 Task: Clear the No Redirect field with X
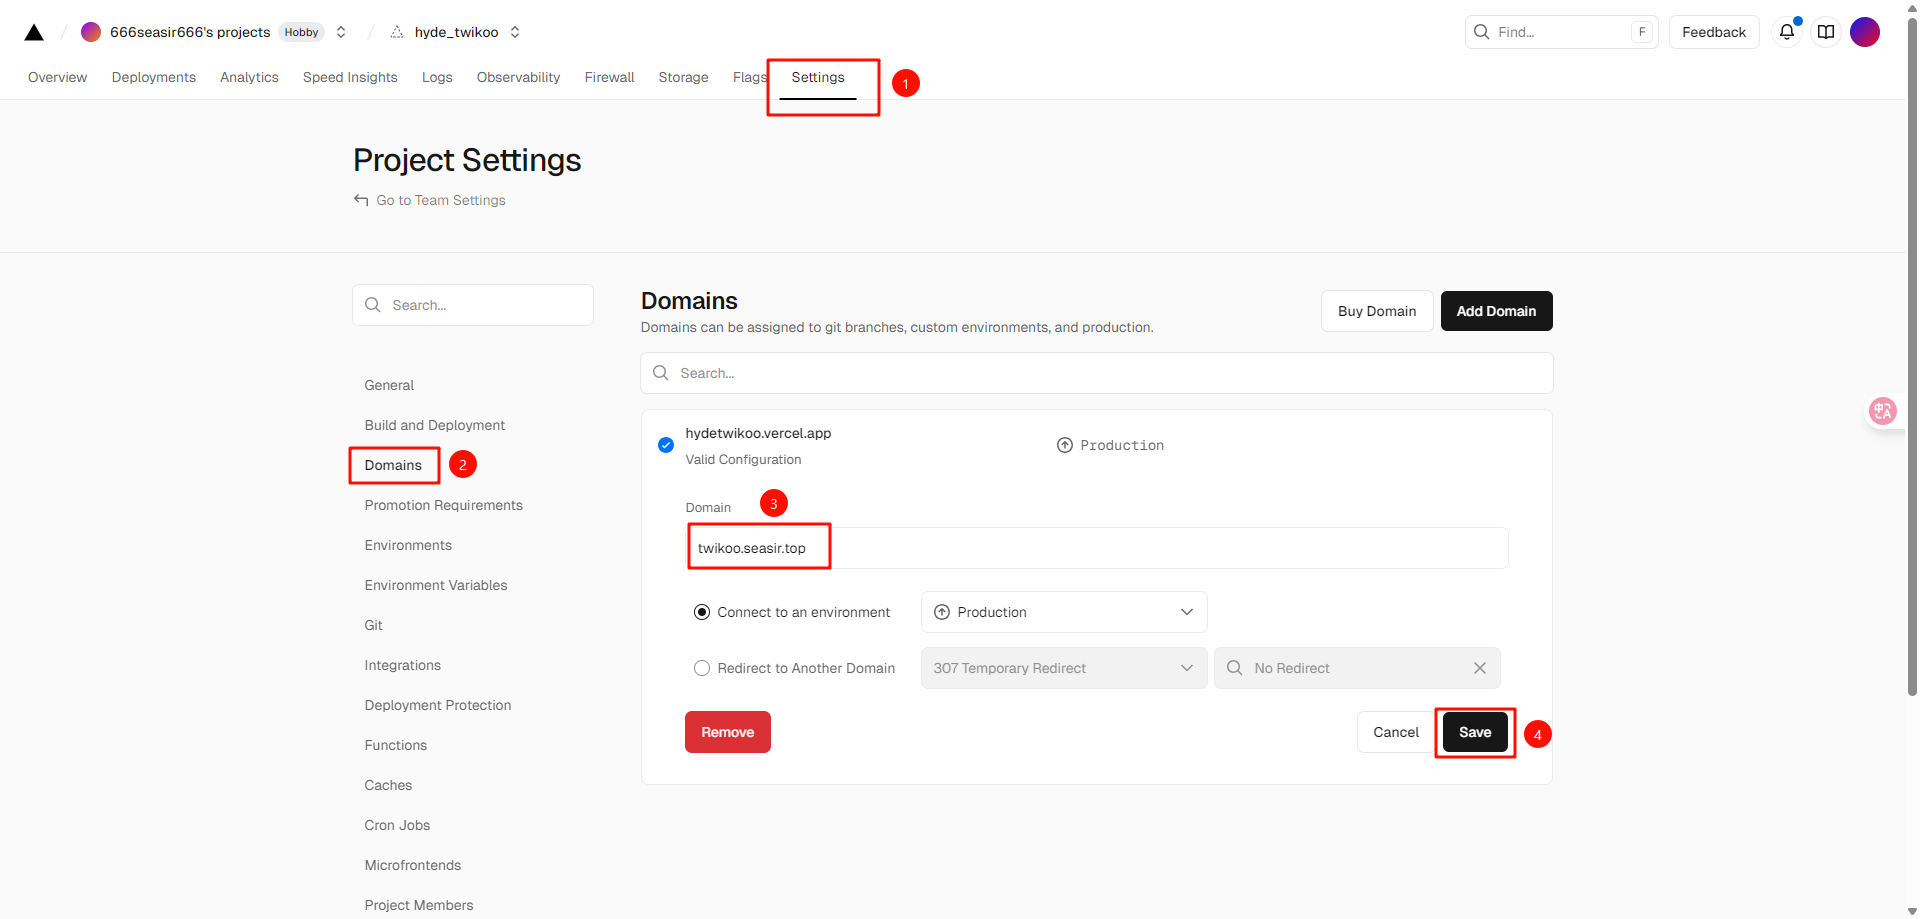tap(1480, 668)
